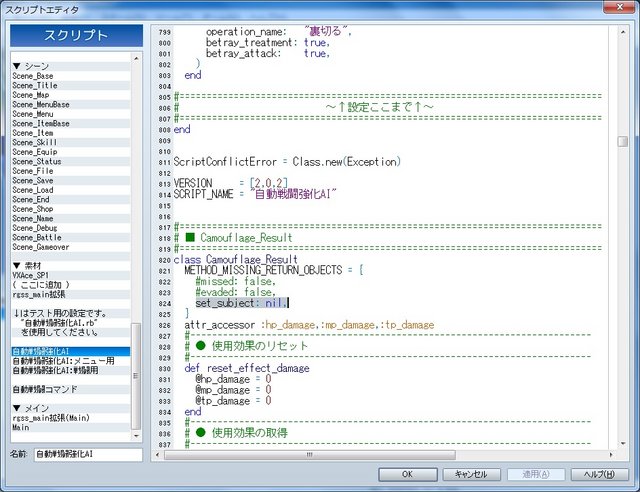Select Scene_MenuBase script entry
The image size is (640, 492).
(71, 105)
